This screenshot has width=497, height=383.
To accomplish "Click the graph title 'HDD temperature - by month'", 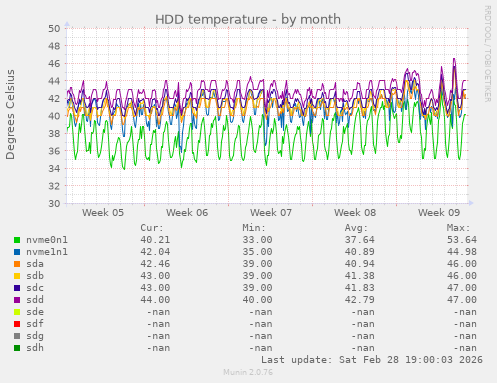I will [x=248, y=19].
